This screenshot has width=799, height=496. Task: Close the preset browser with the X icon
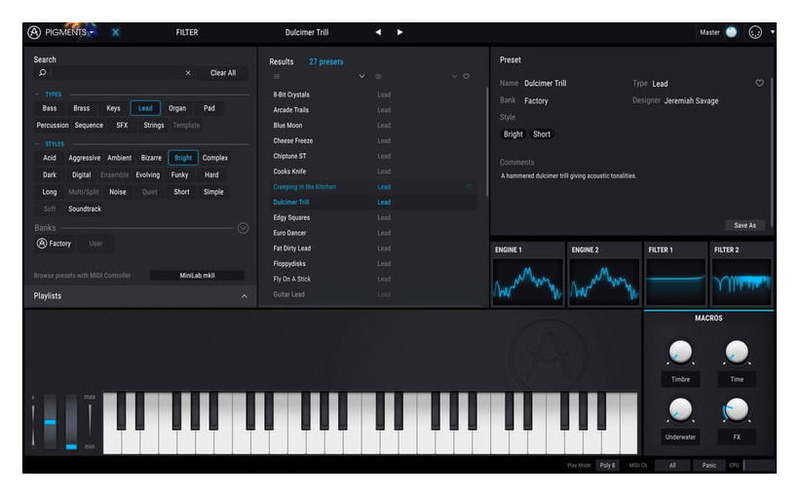click(116, 32)
